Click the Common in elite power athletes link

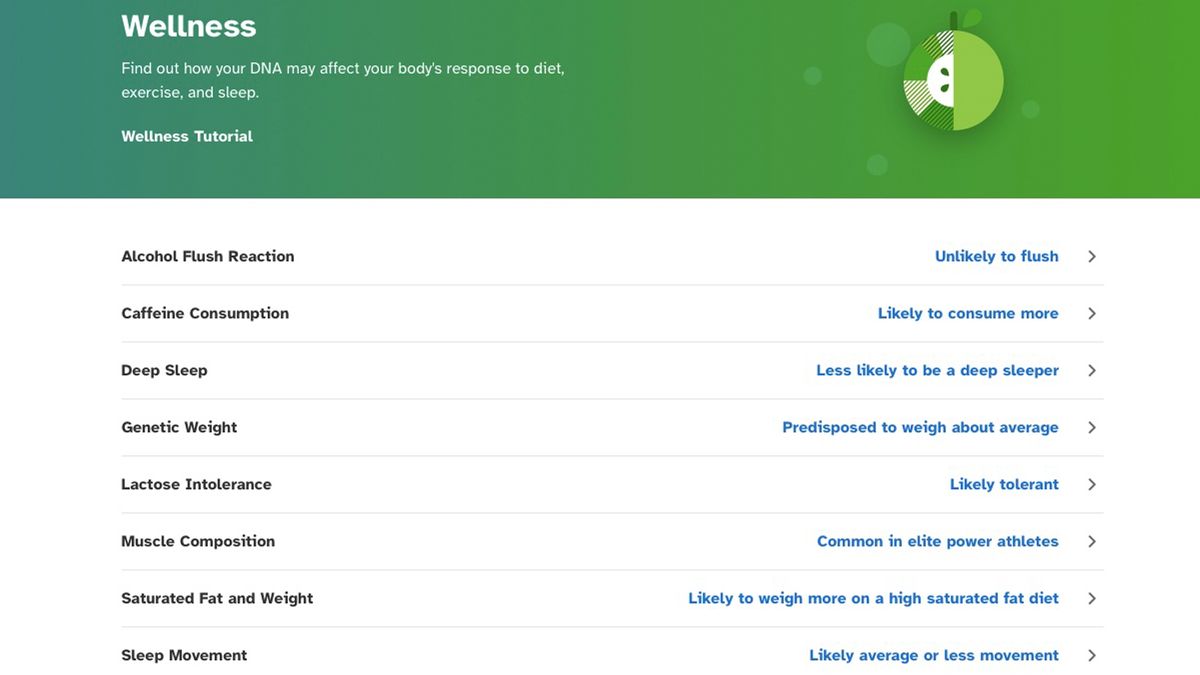937,541
